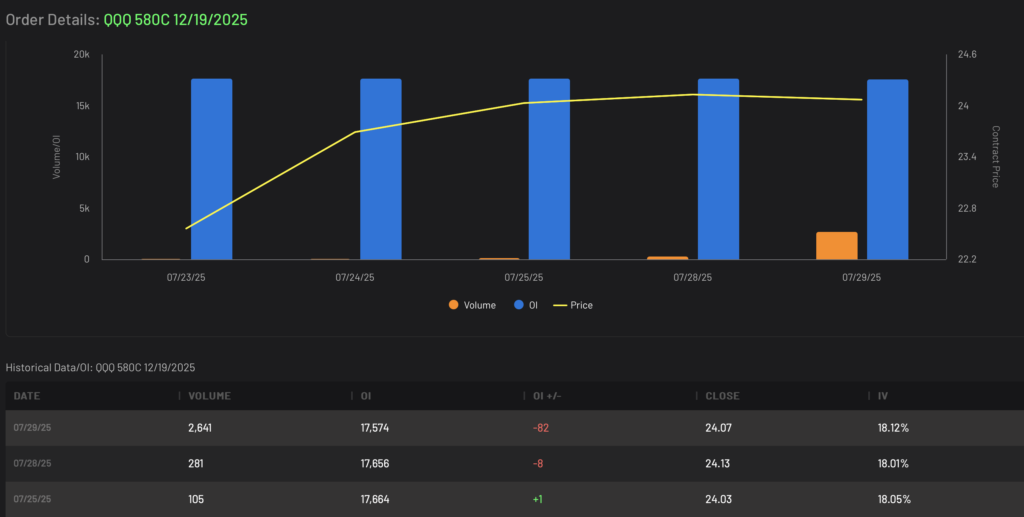The width and height of the screenshot is (1024, 517).
Task: Select the 07/28/25 orange volume bar
Action: pos(667,258)
